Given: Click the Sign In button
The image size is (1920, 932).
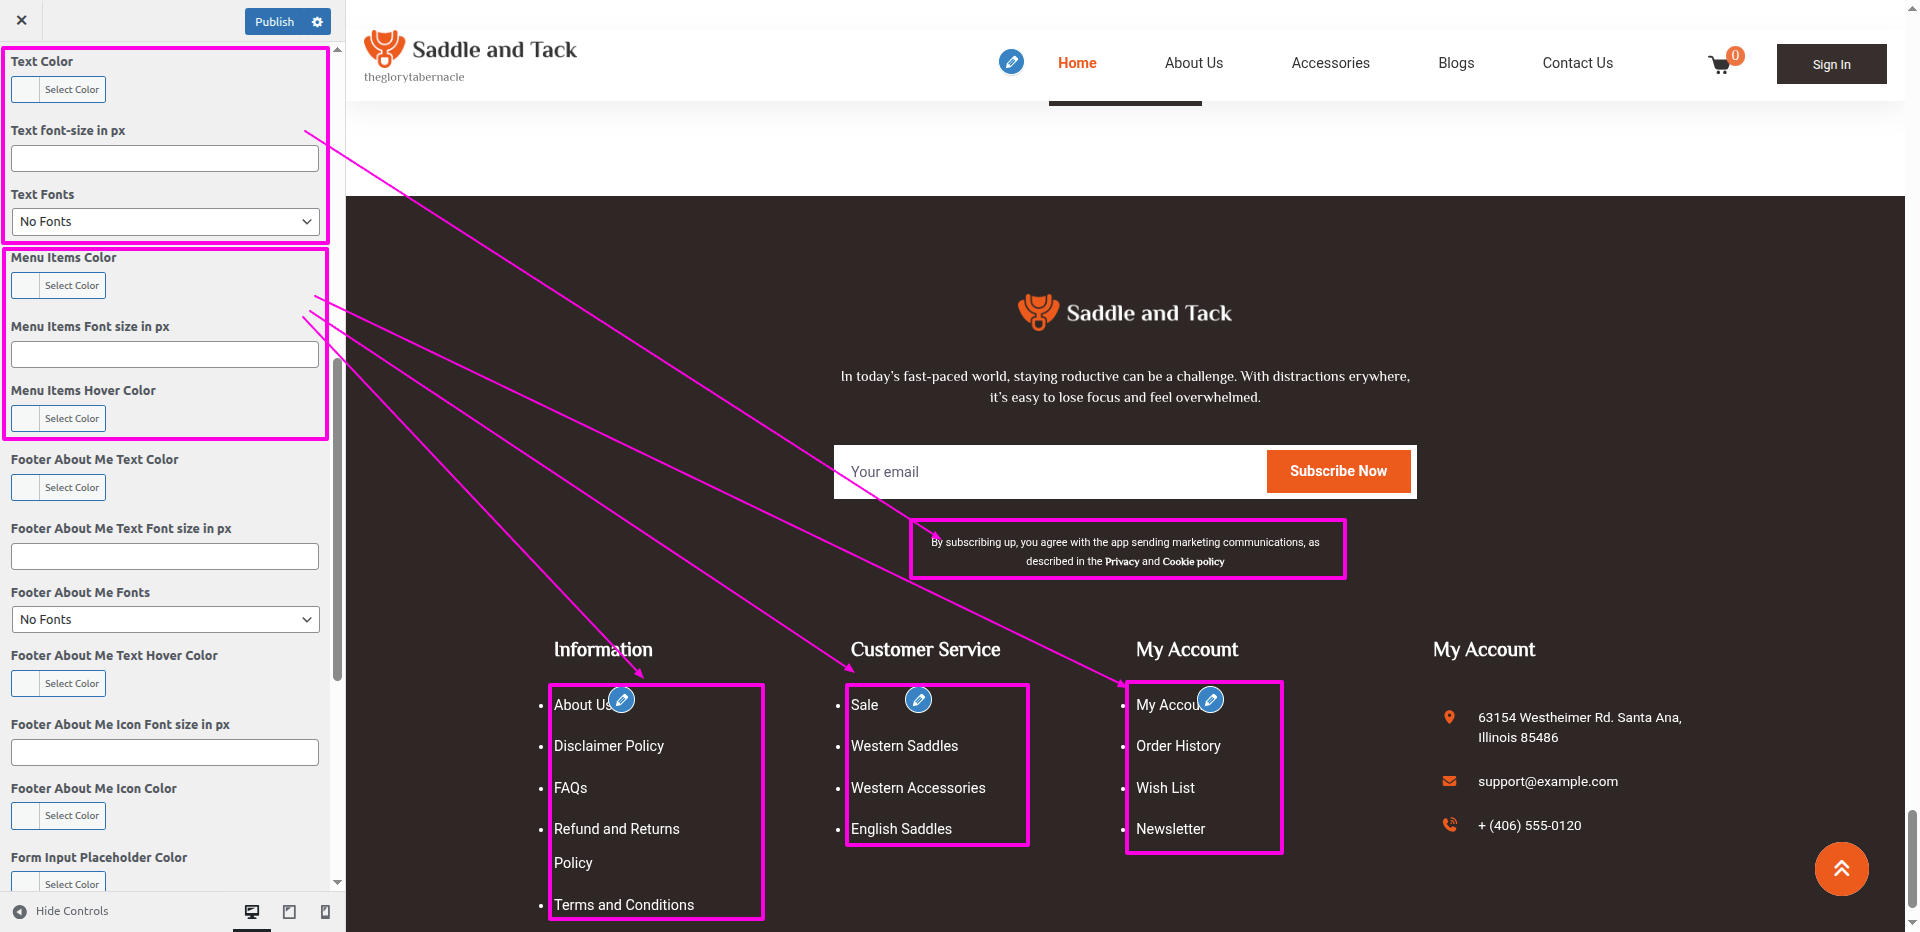Looking at the screenshot, I should coord(1831,64).
